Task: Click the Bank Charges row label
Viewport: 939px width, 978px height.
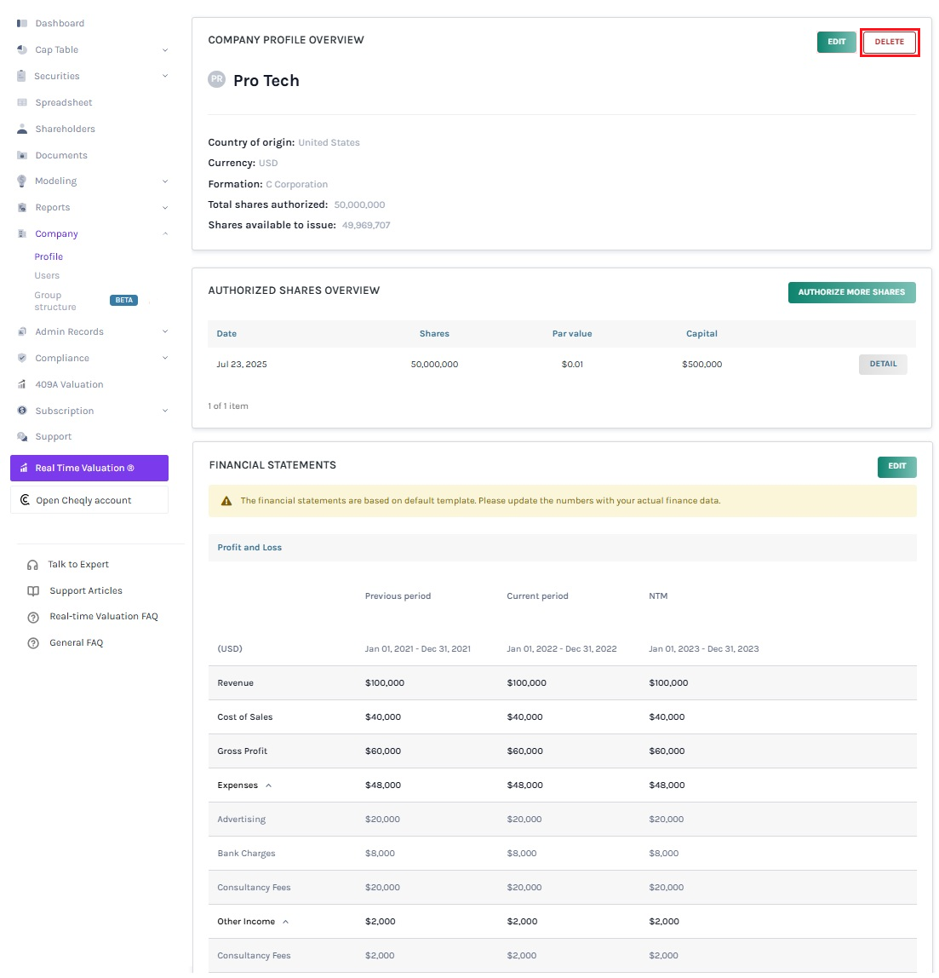Action: [x=246, y=853]
